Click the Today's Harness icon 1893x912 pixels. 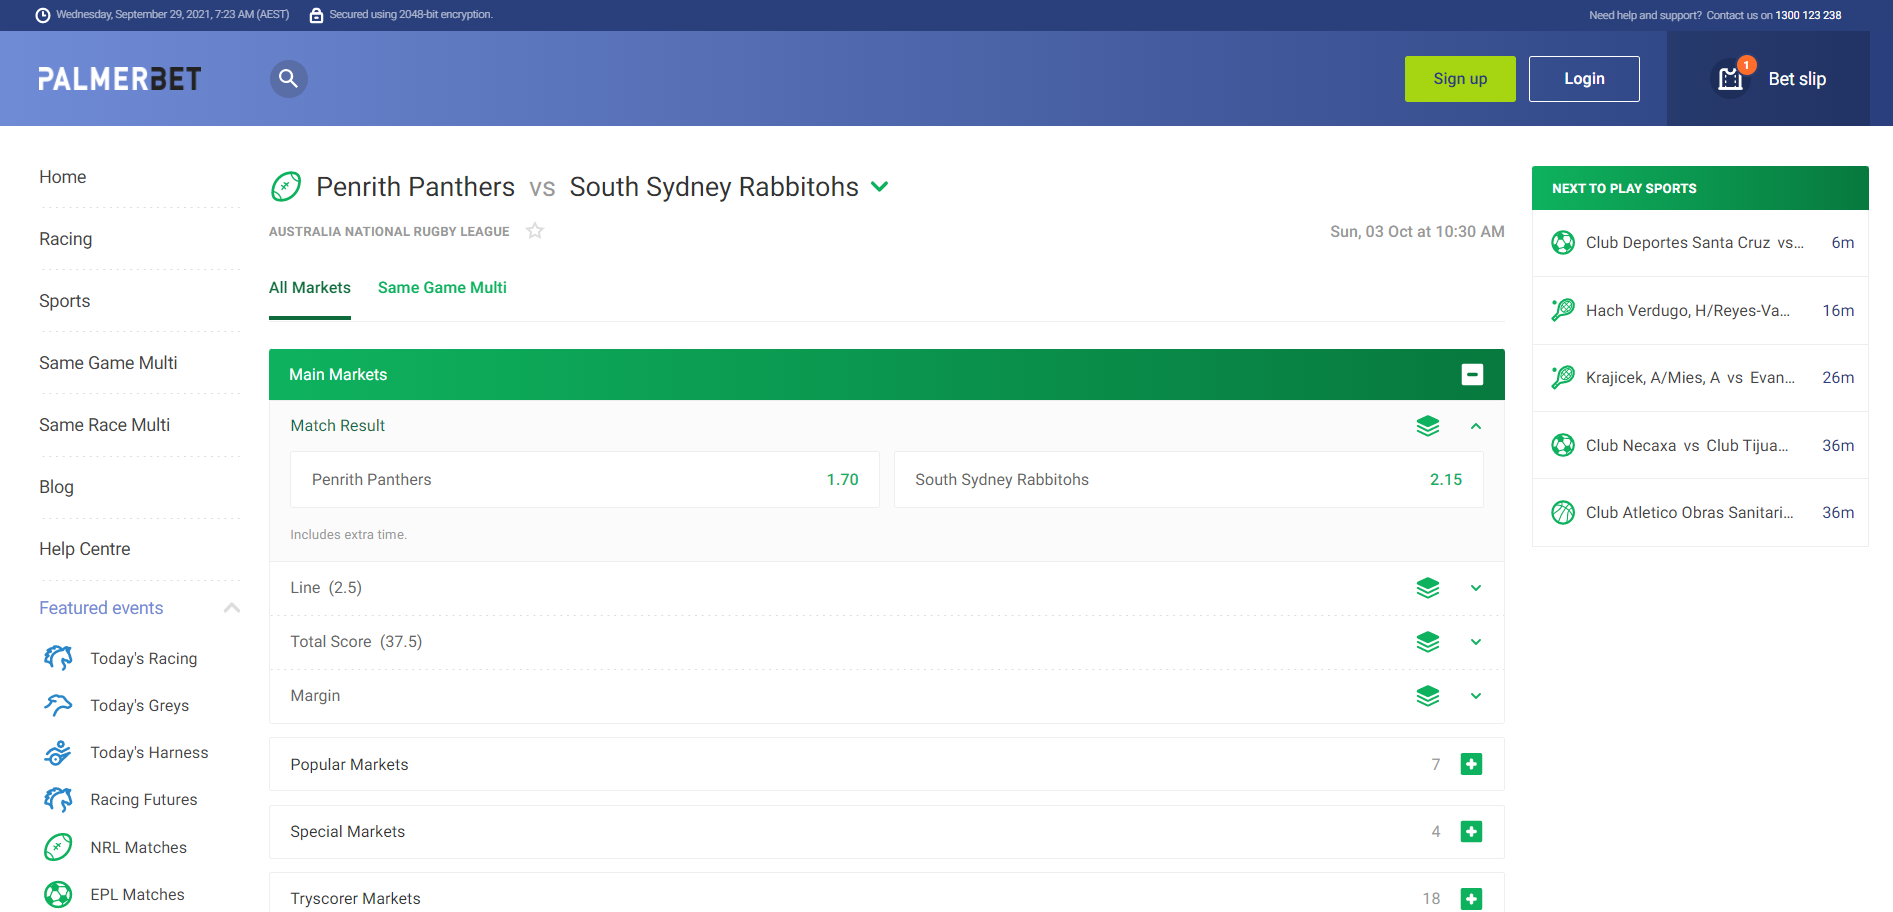tap(58, 752)
